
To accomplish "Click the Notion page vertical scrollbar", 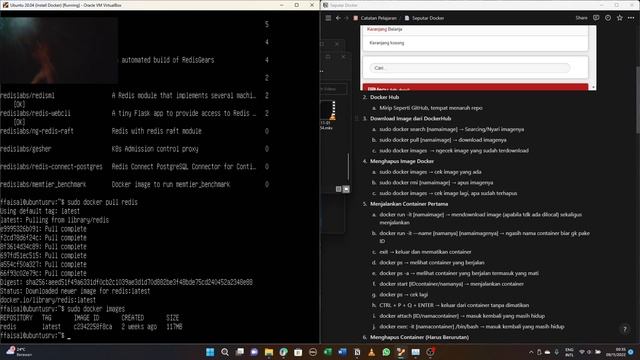I will [x=638, y=99].
